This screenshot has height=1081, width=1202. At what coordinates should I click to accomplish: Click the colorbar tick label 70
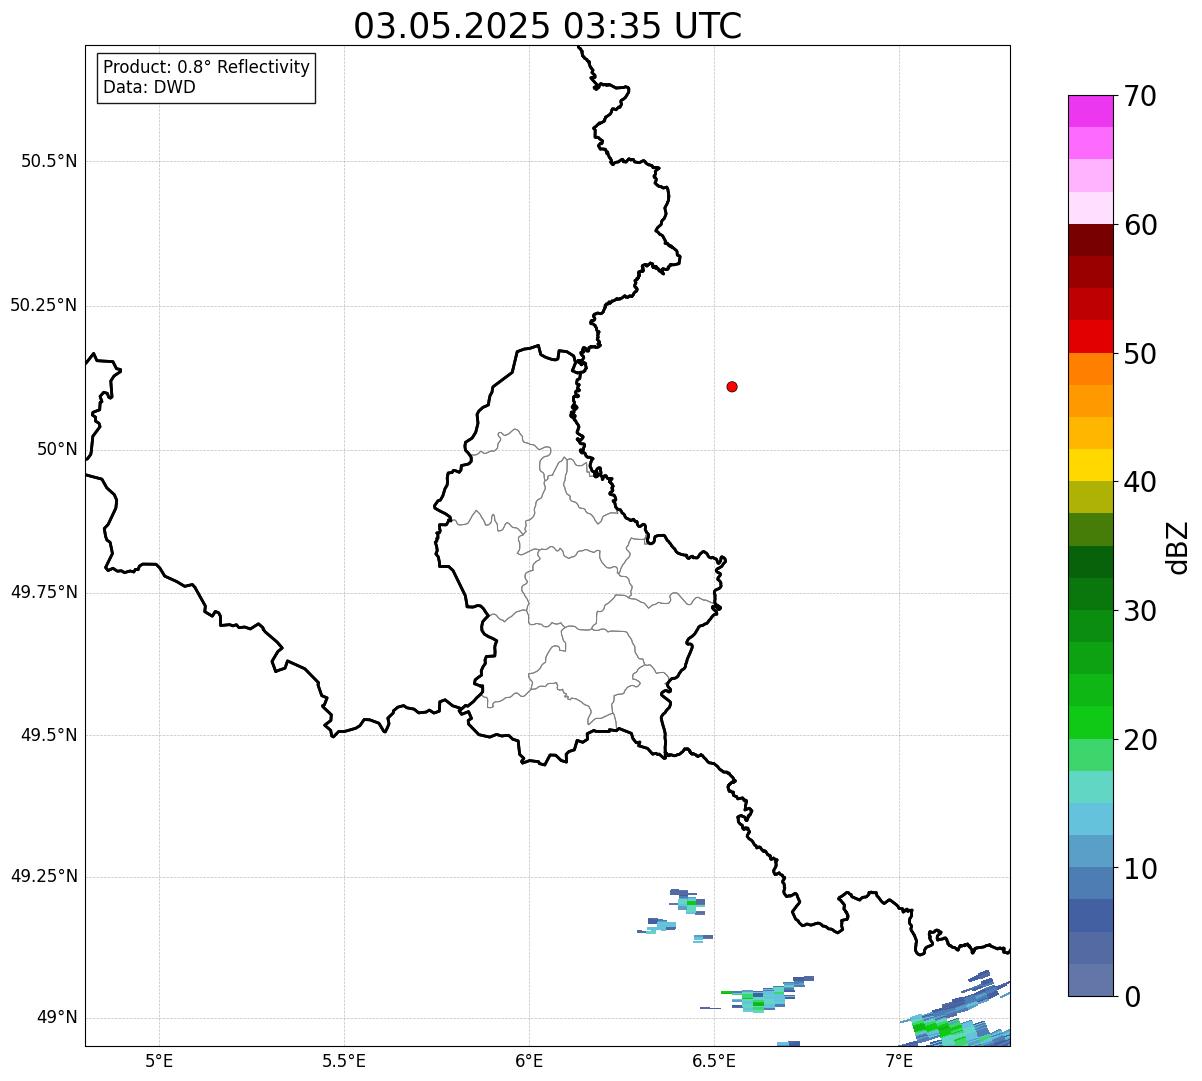pos(1140,97)
